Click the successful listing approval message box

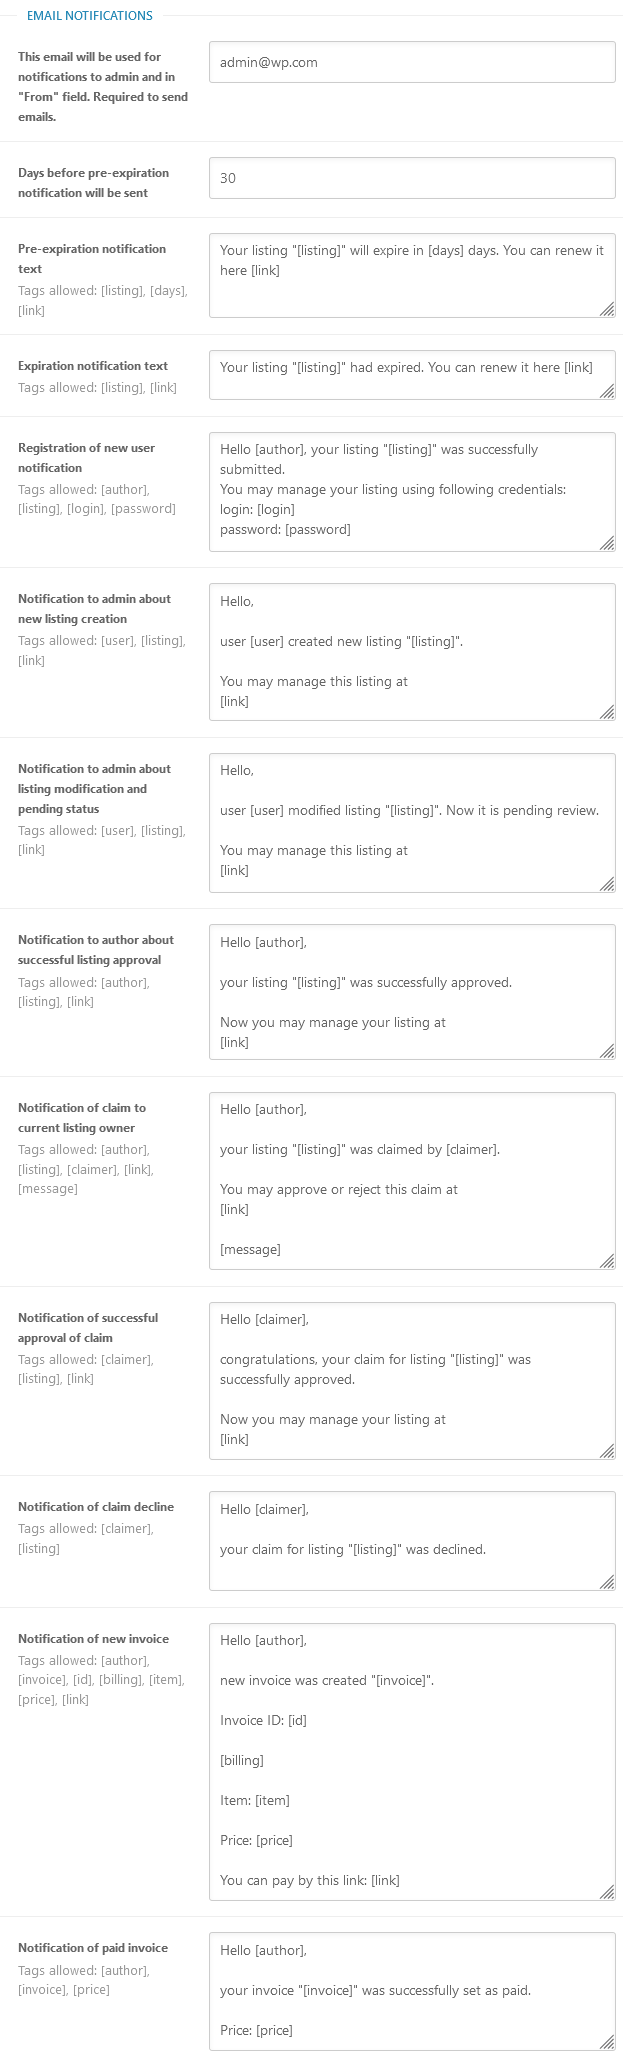[x=412, y=992]
